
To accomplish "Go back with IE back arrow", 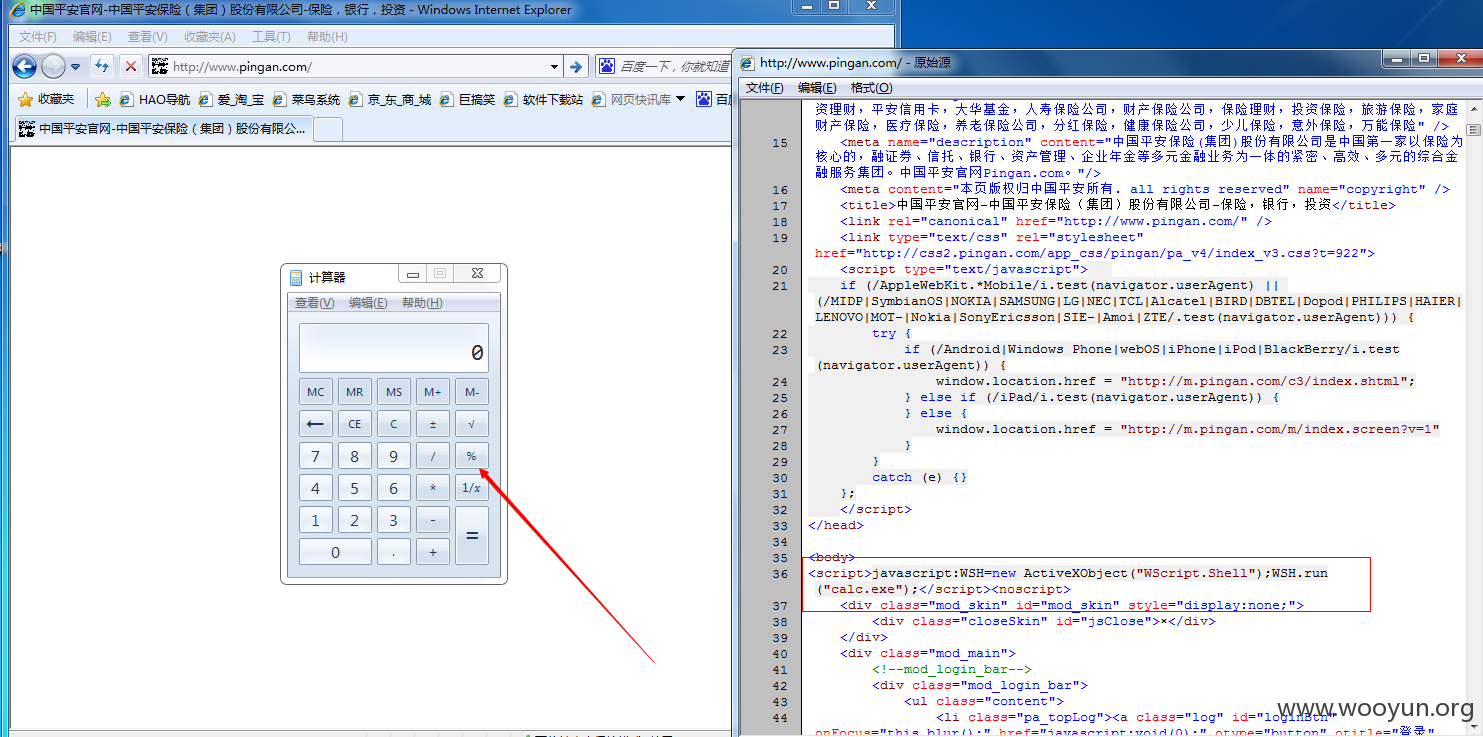I will pos(24,67).
